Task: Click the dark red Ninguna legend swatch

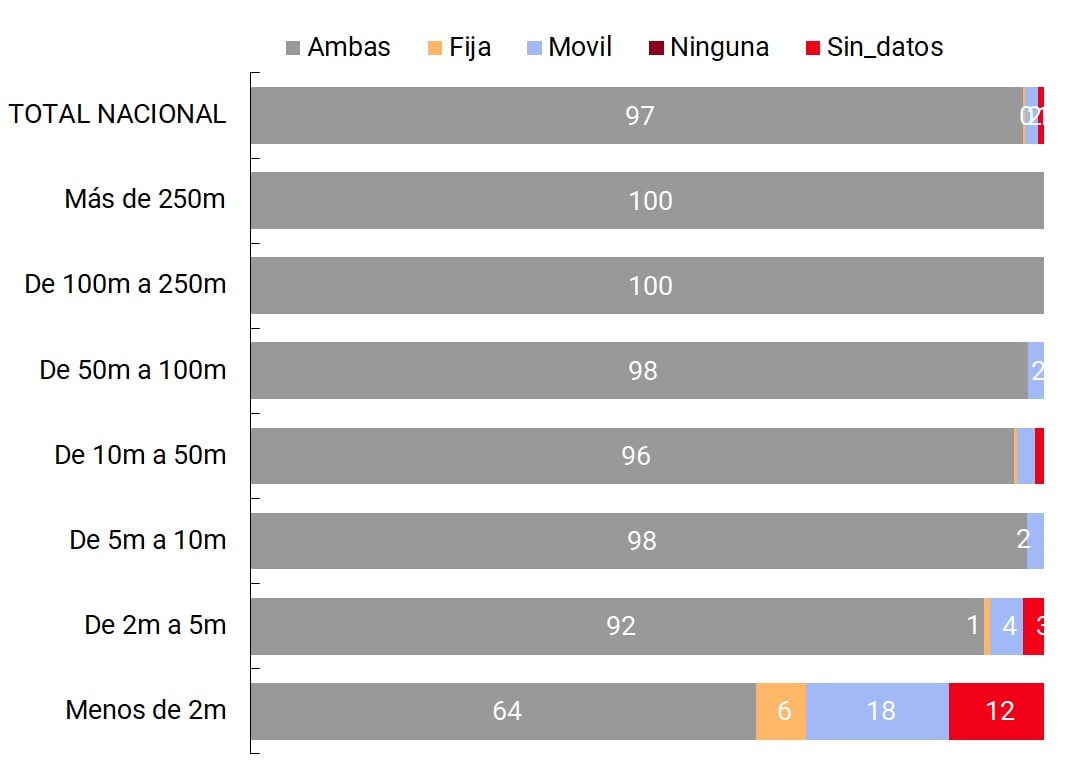Action: (x=656, y=48)
